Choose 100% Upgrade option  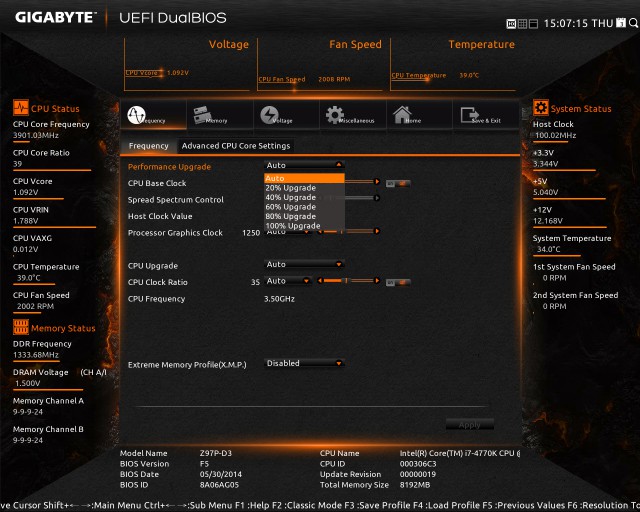click(x=304, y=226)
